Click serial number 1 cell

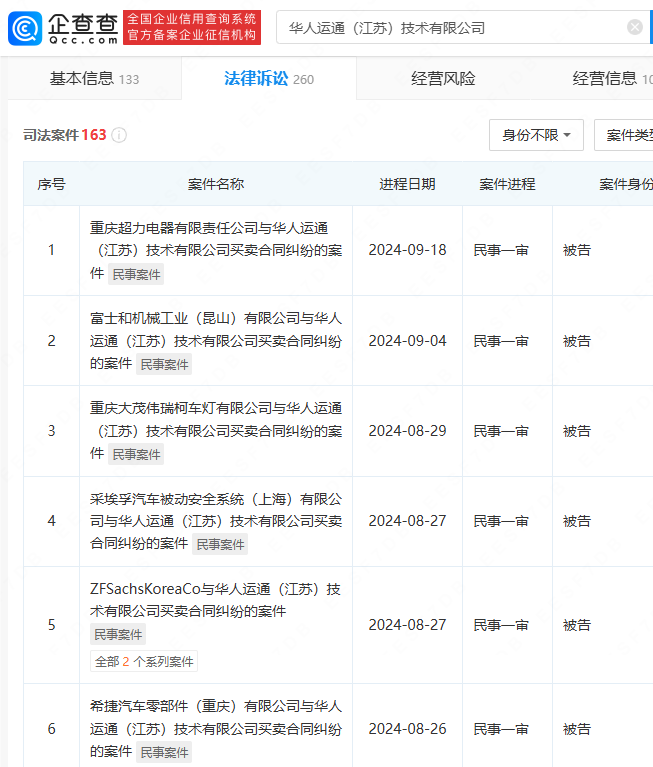click(x=51, y=250)
